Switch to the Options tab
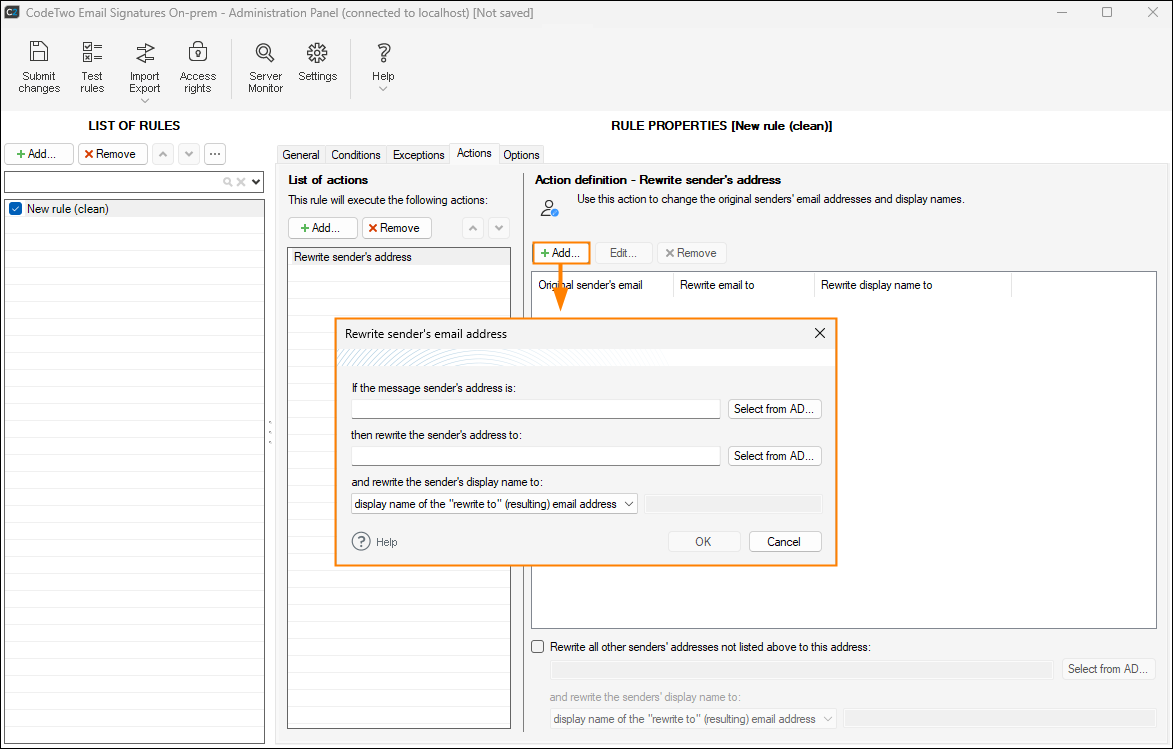This screenshot has width=1173, height=749. [521, 155]
